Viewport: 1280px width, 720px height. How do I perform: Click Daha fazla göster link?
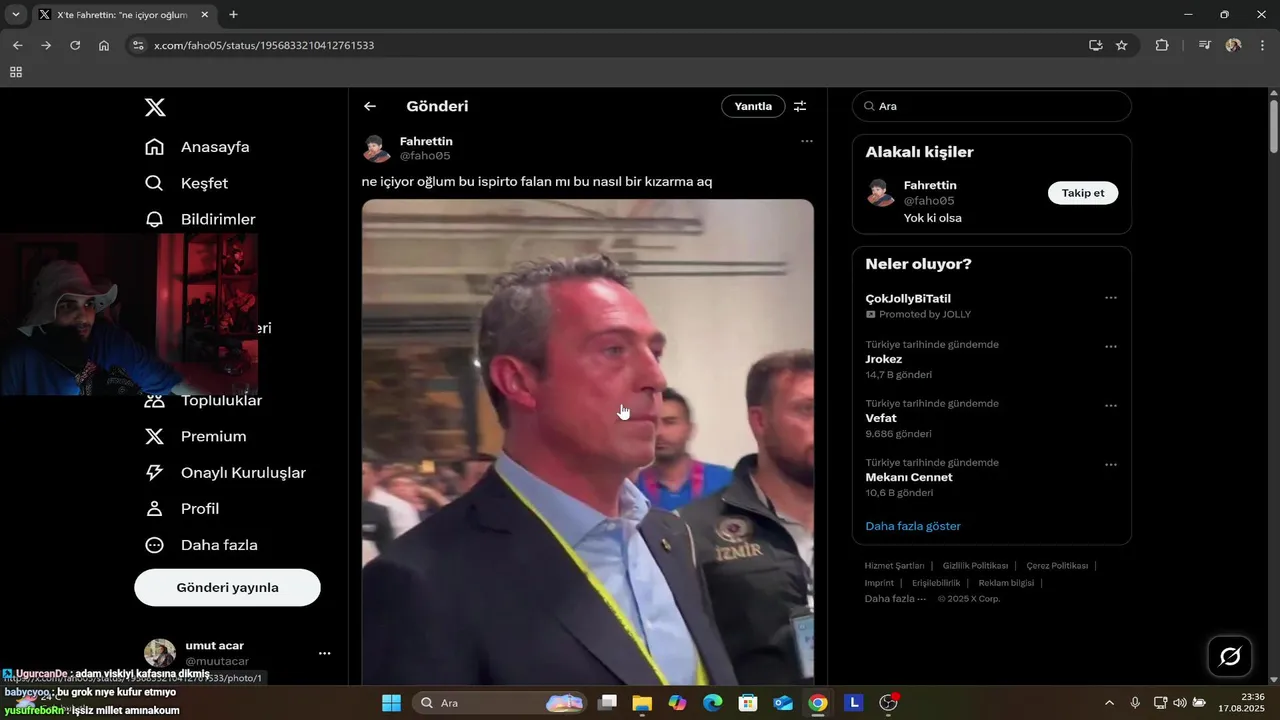[913, 526]
